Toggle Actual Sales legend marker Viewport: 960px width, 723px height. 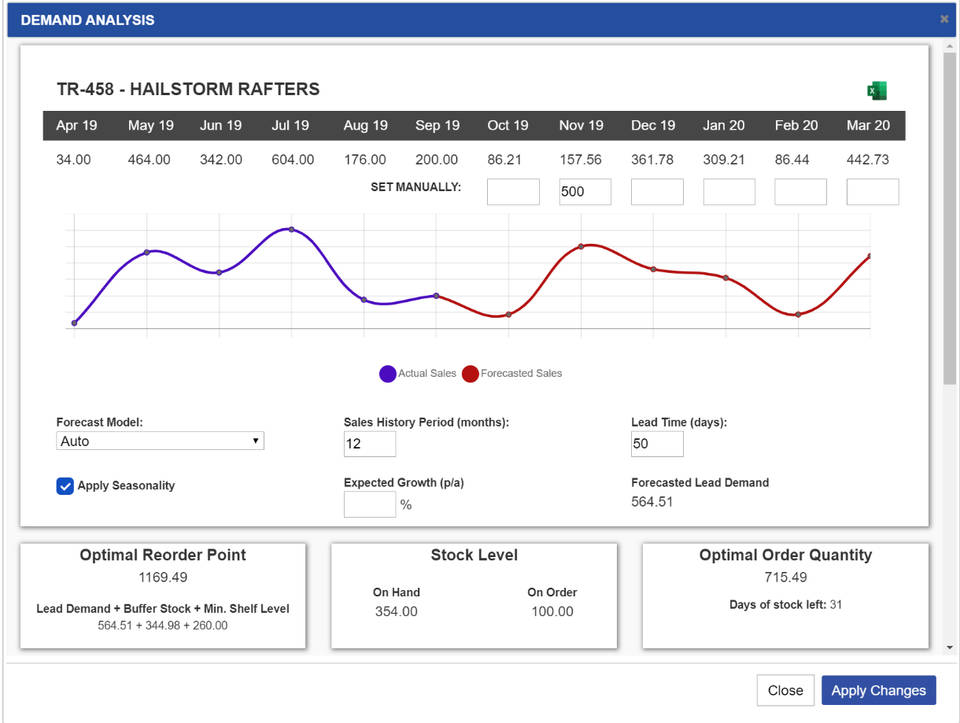point(388,373)
